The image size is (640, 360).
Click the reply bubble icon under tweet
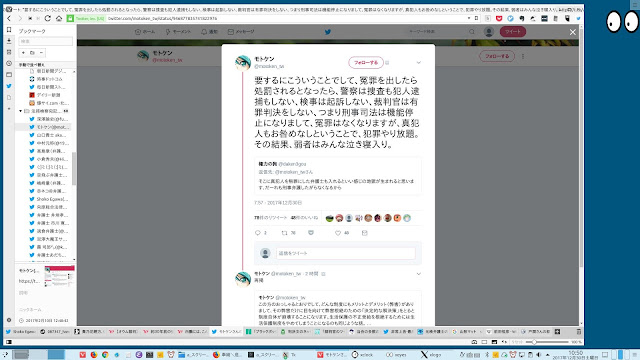point(258,233)
